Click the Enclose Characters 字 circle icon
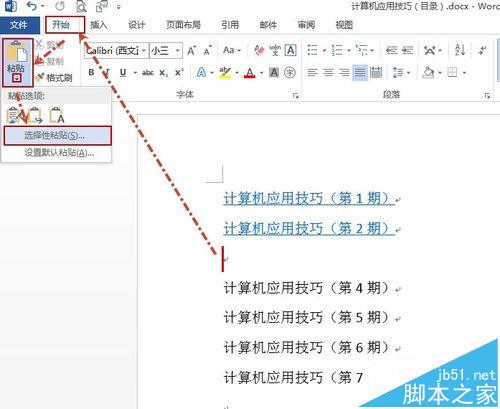 point(290,72)
